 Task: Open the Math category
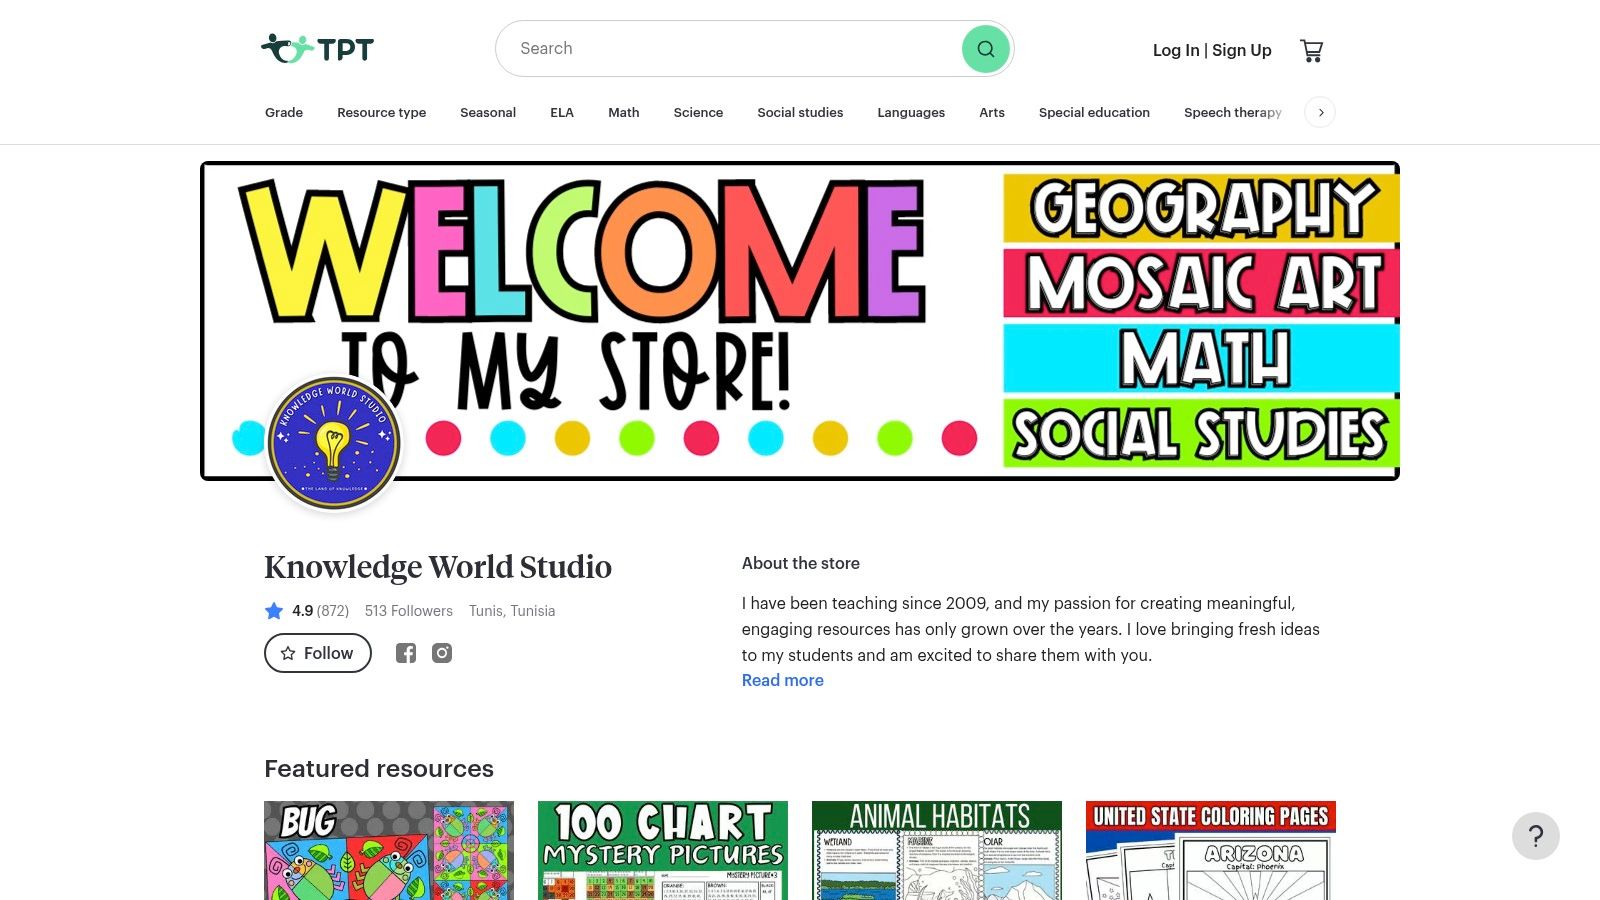(623, 112)
